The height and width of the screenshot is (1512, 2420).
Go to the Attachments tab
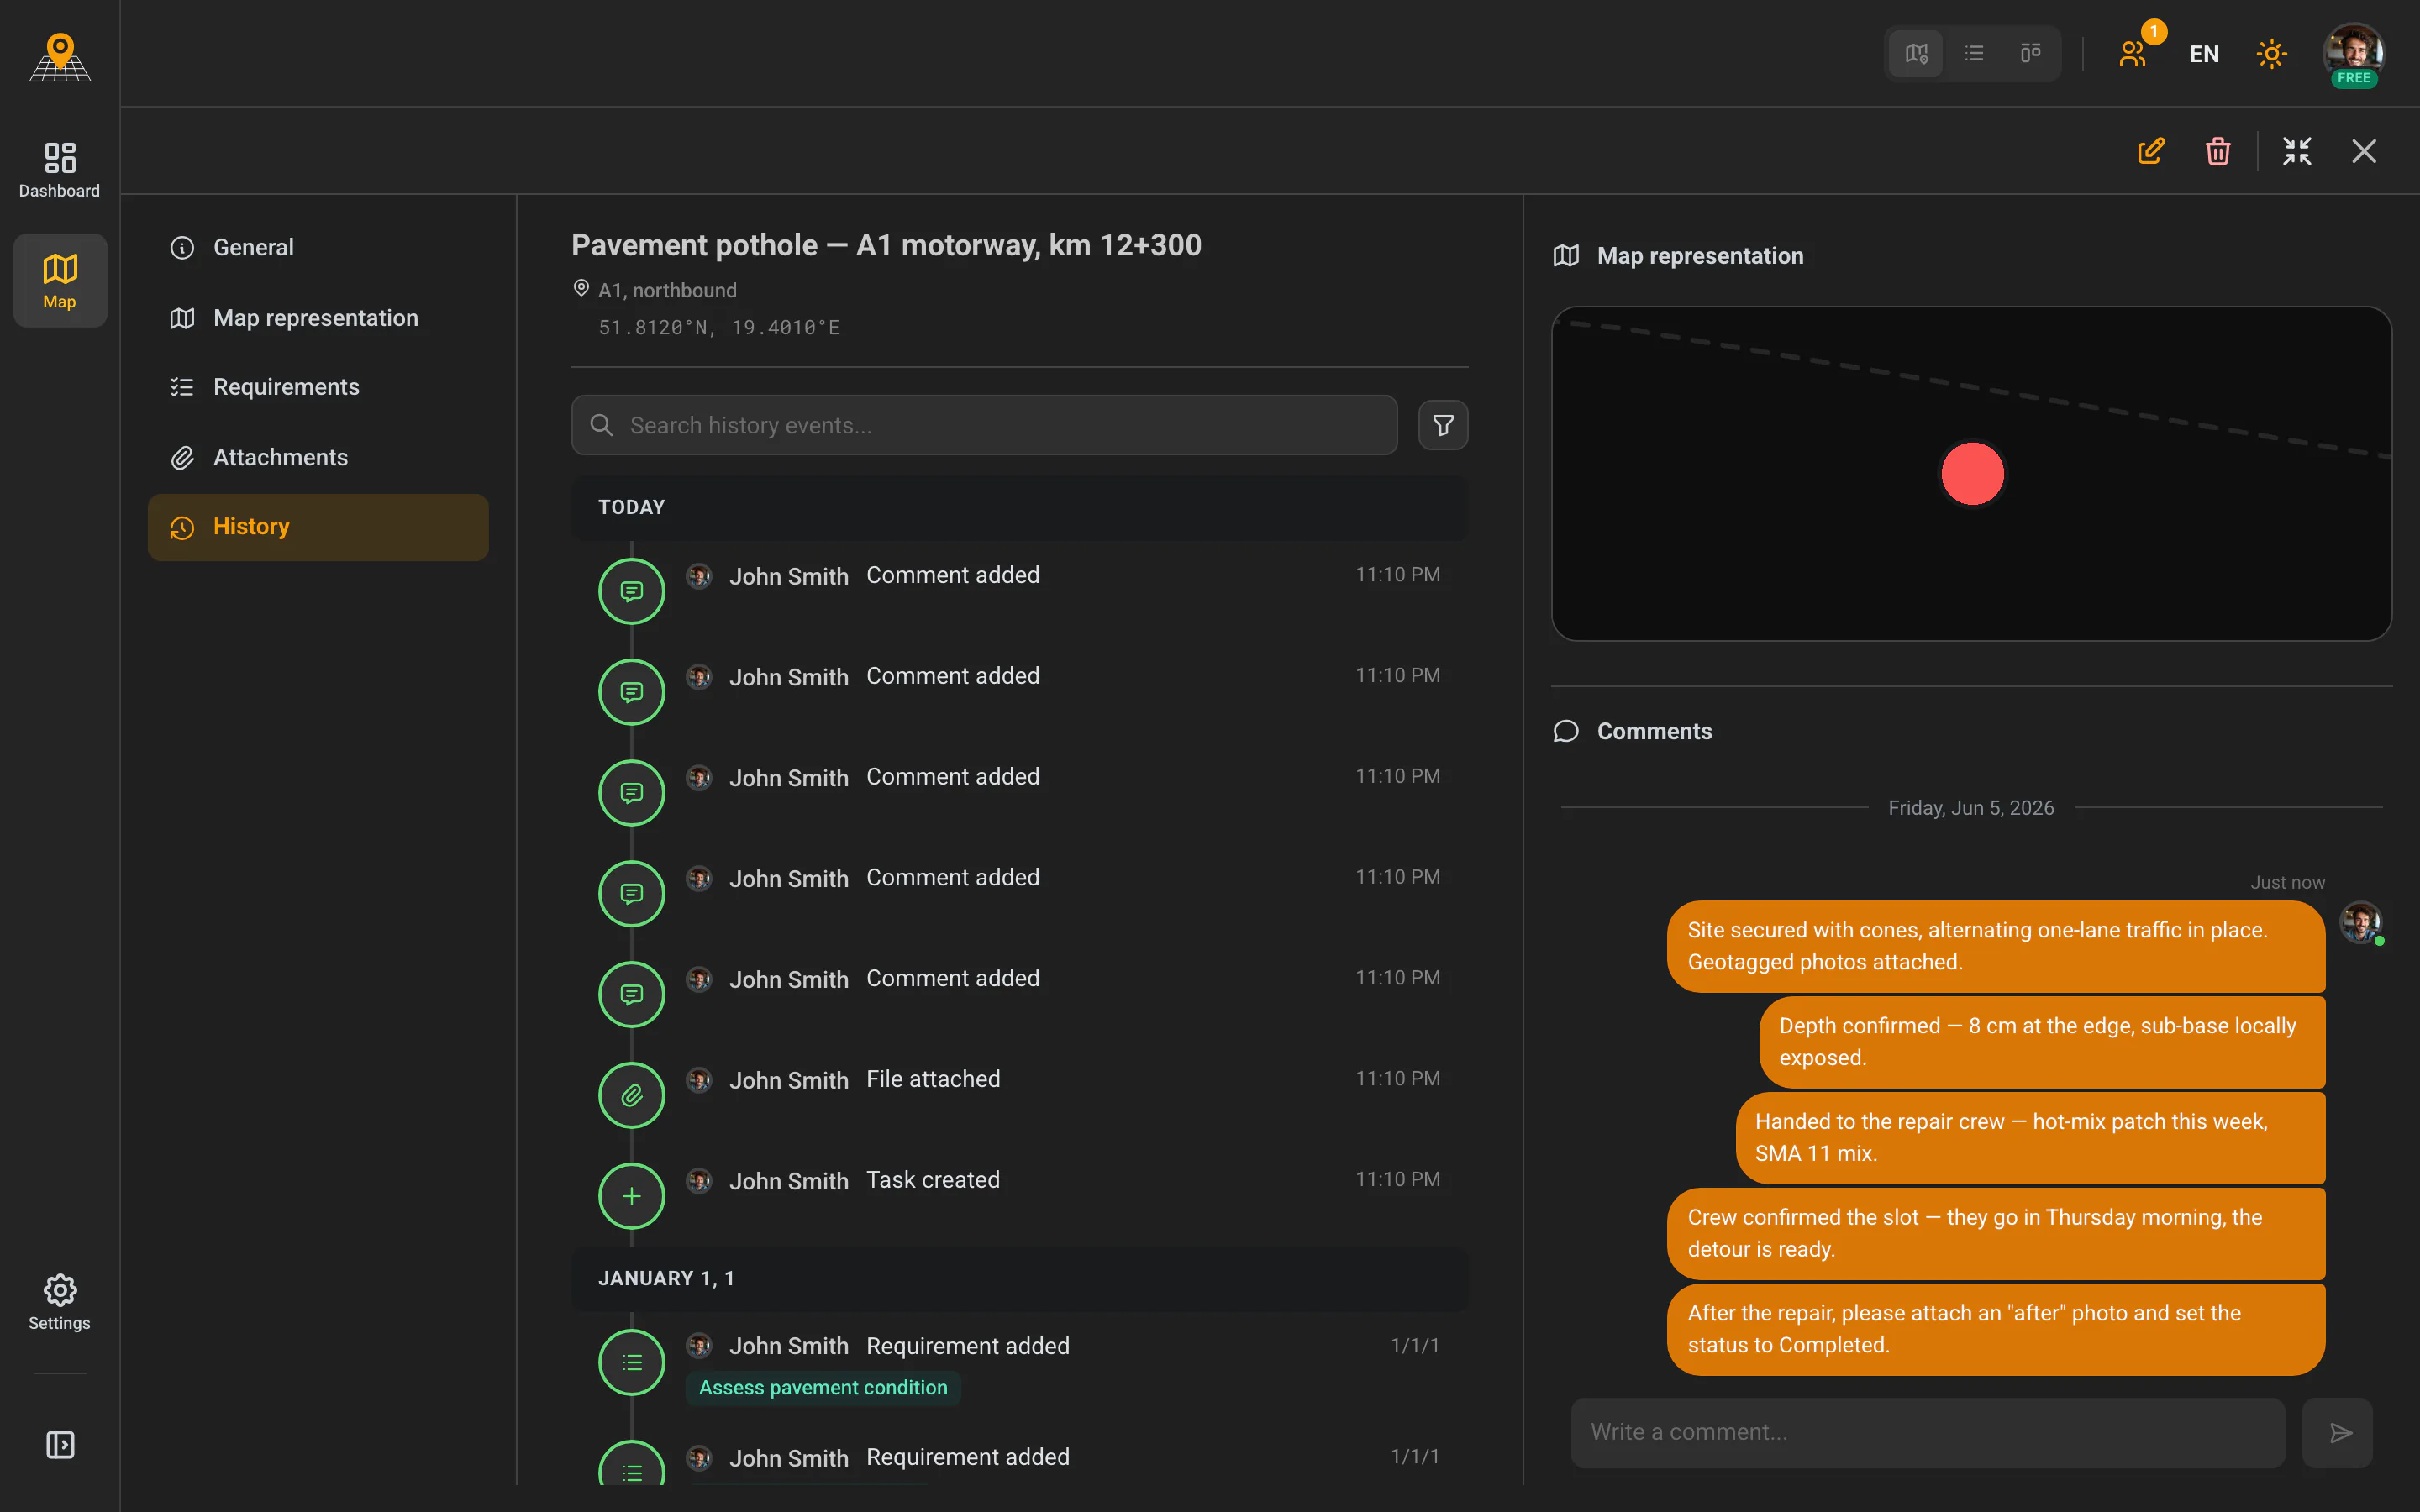(318, 457)
